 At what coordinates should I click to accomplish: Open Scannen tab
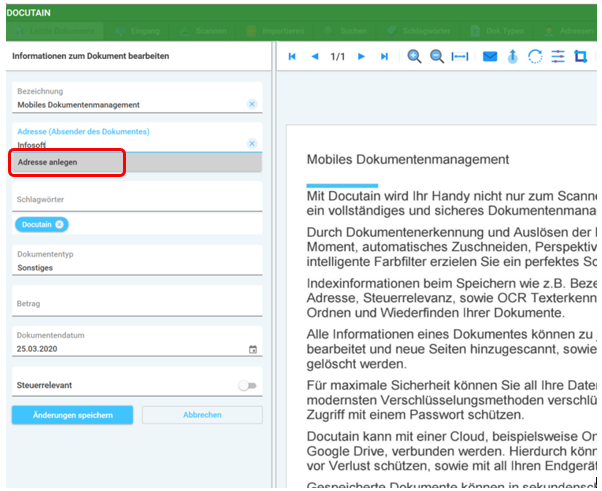click(203, 31)
